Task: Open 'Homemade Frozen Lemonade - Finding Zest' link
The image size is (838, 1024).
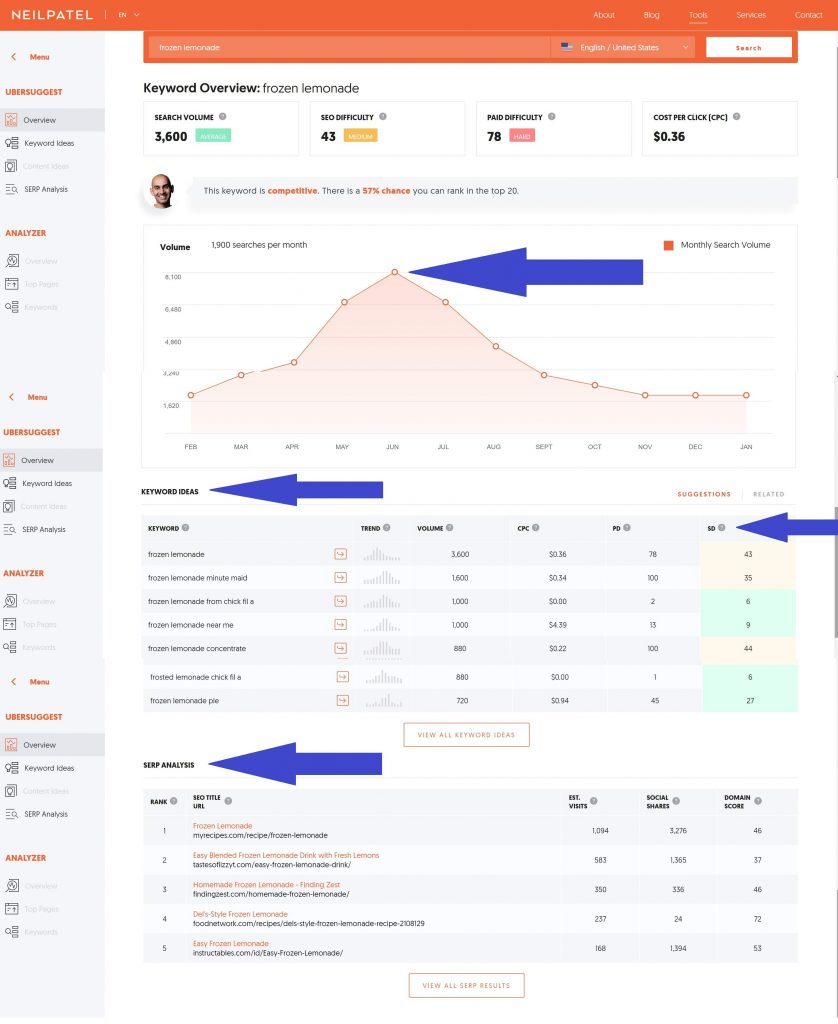Action: click(266, 884)
